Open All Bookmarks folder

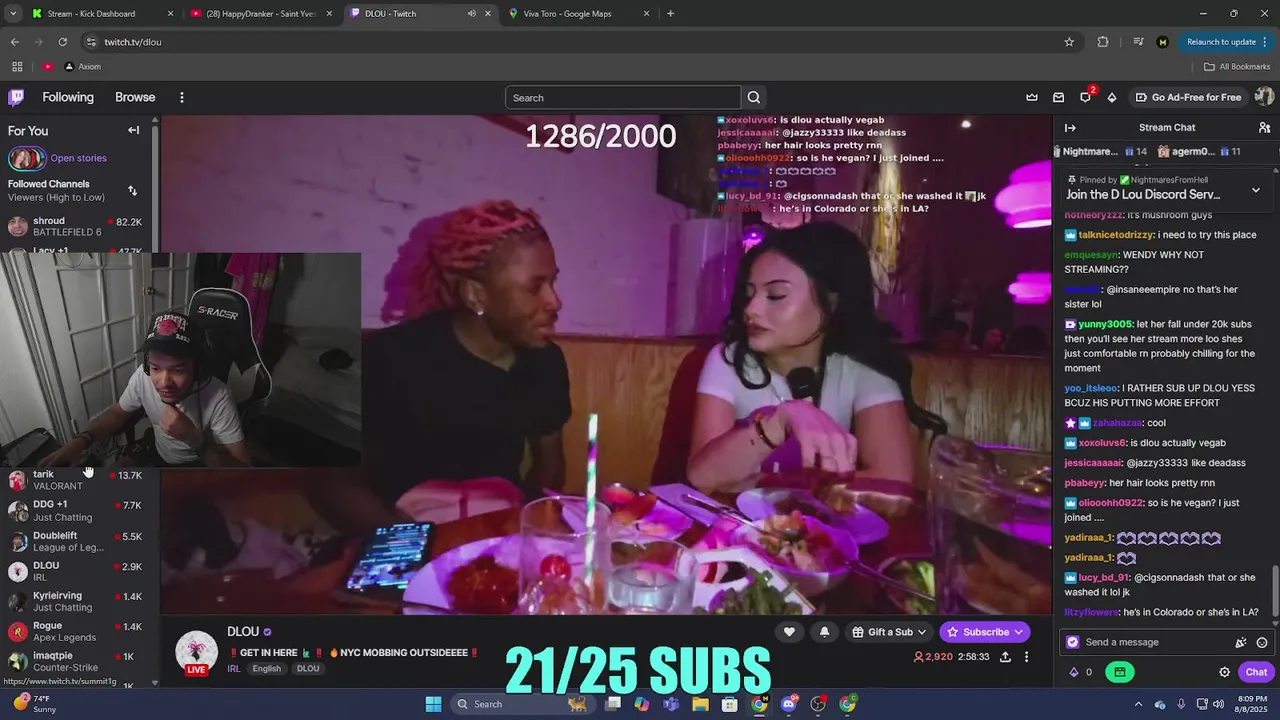click(1237, 67)
